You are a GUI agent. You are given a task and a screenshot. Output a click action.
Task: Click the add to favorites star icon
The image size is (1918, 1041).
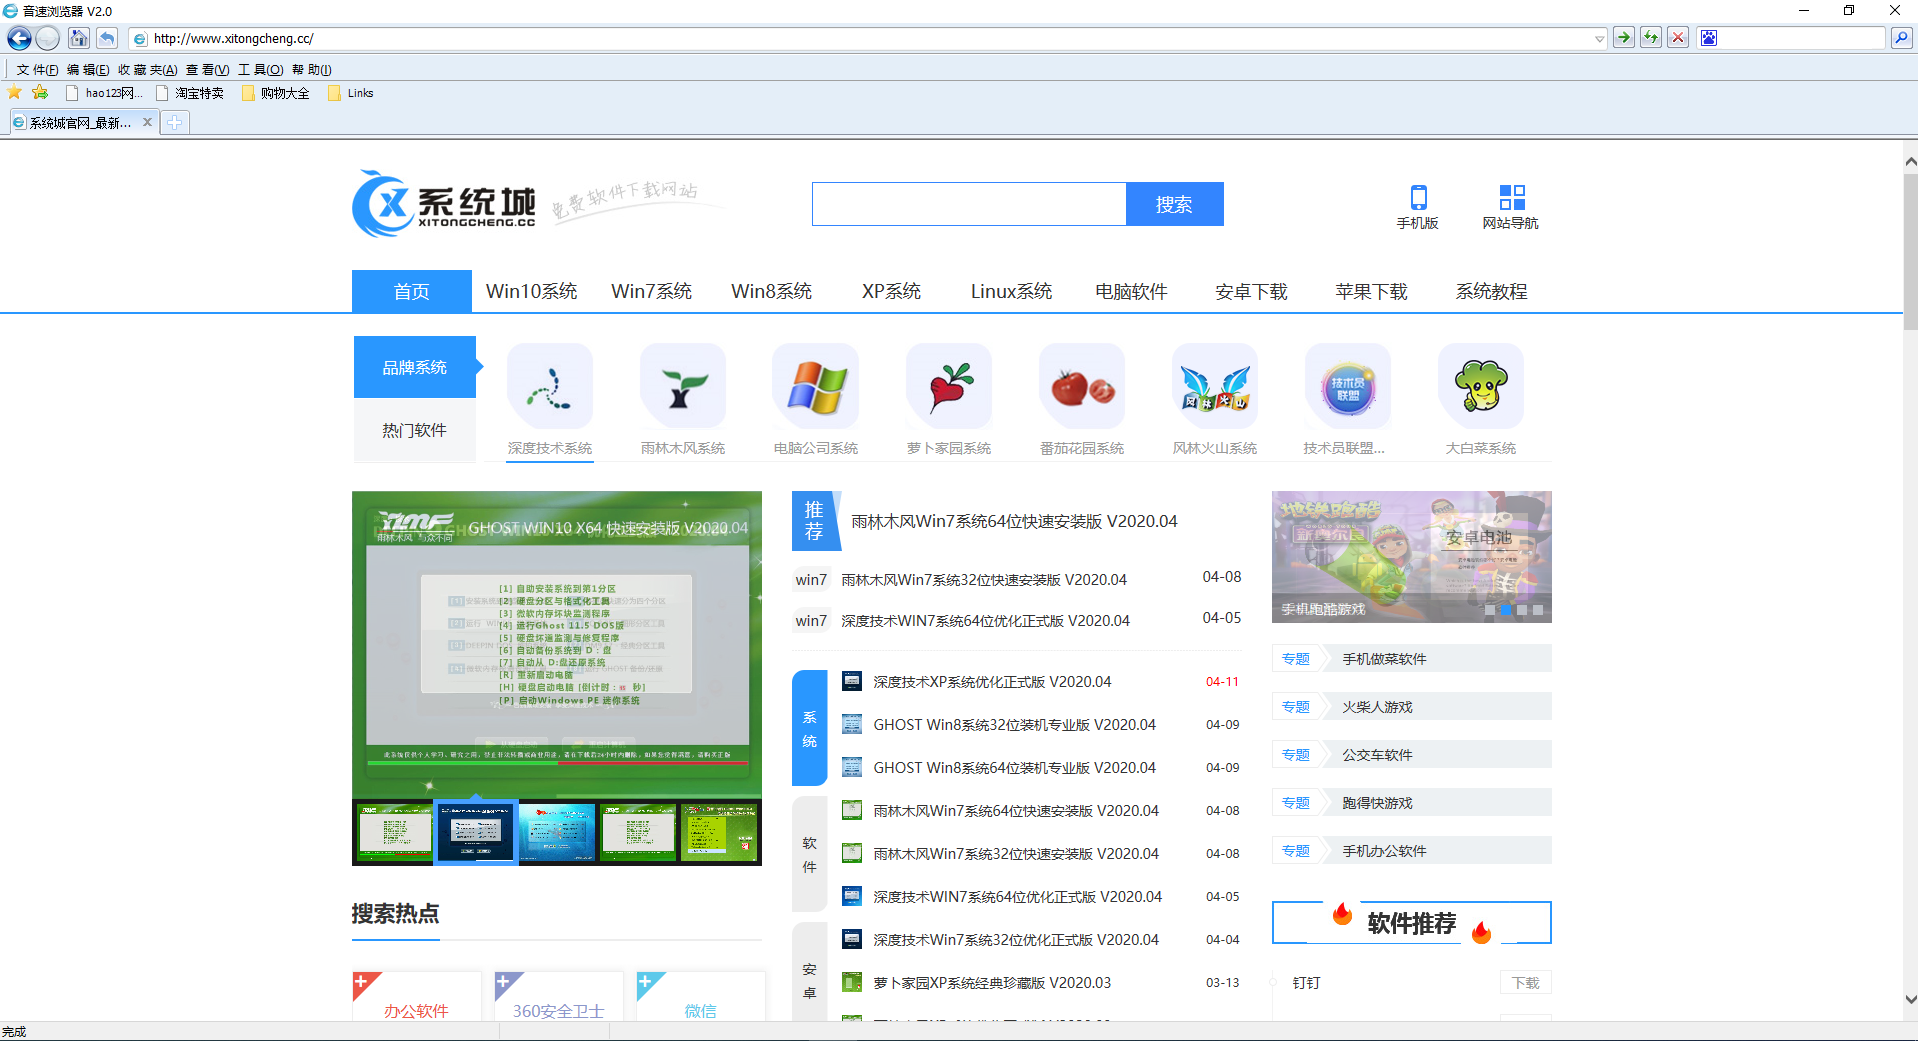pyautogui.click(x=40, y=93)
